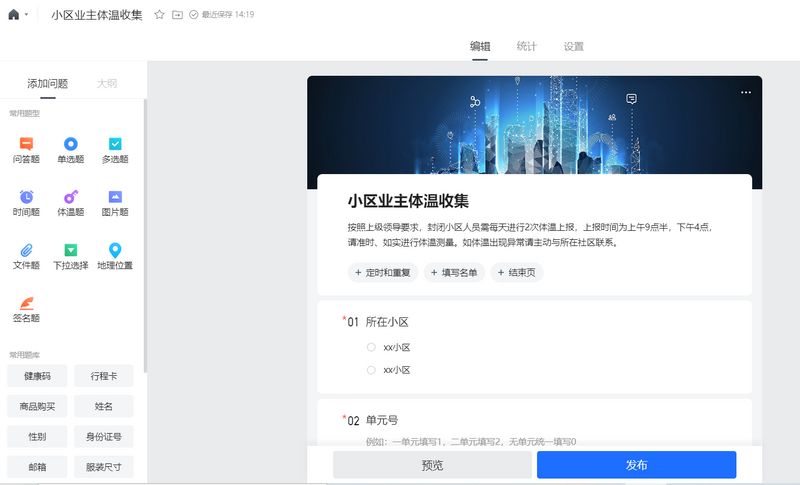This screenshot has width=800, height=485.
Task: Select the first xx小区 radio option
Action: [371, 347]
